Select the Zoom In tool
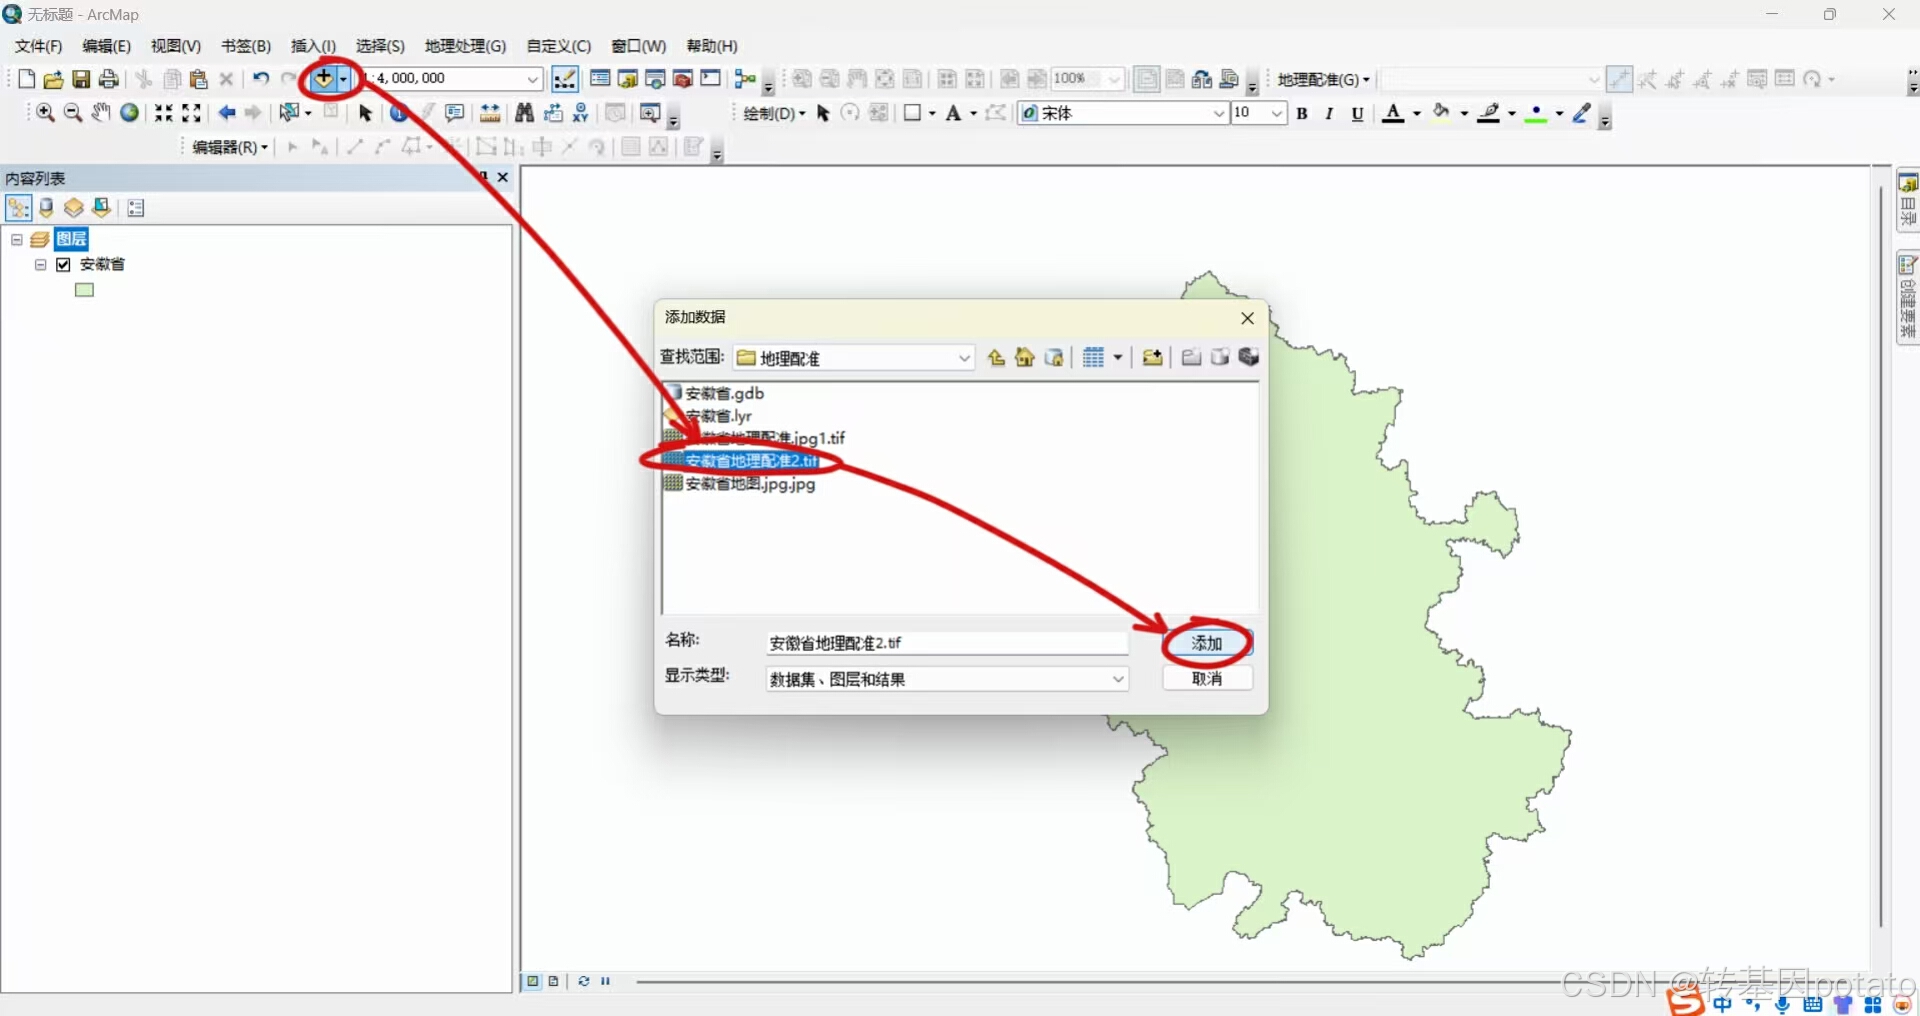This screenshot has width=1920, height=1016. pyautogui.click(x=45, y=113)
